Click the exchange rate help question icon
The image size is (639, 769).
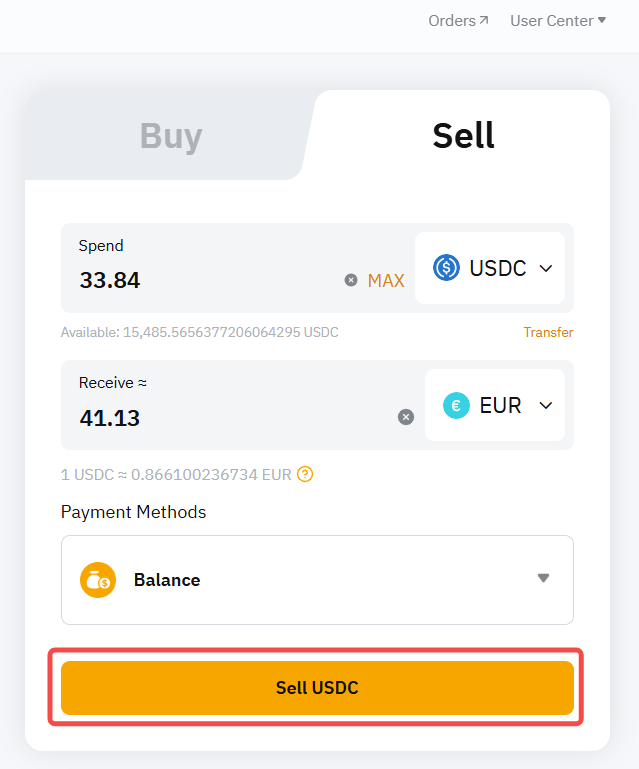[305, 474]
